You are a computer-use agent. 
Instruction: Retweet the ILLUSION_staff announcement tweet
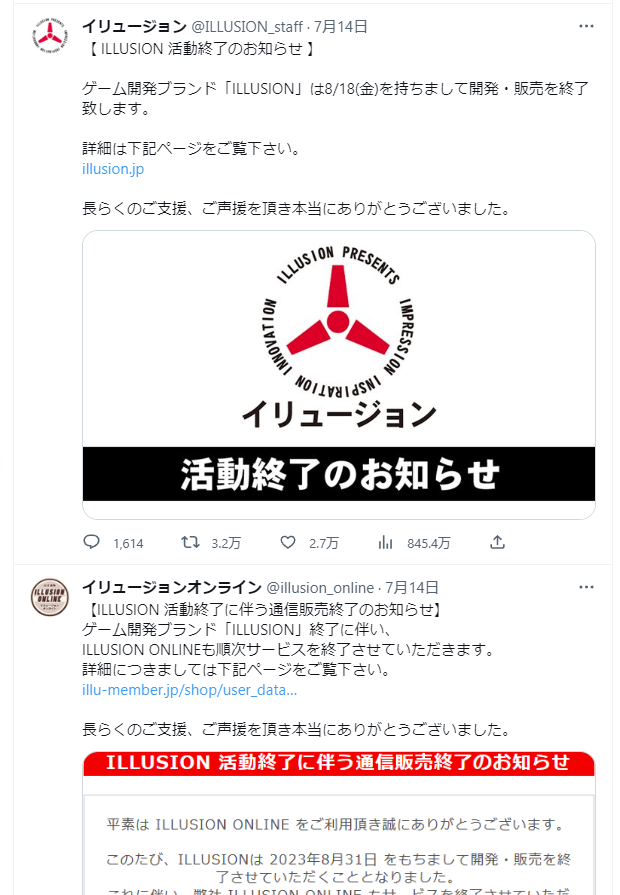click(x=190, y=542)
